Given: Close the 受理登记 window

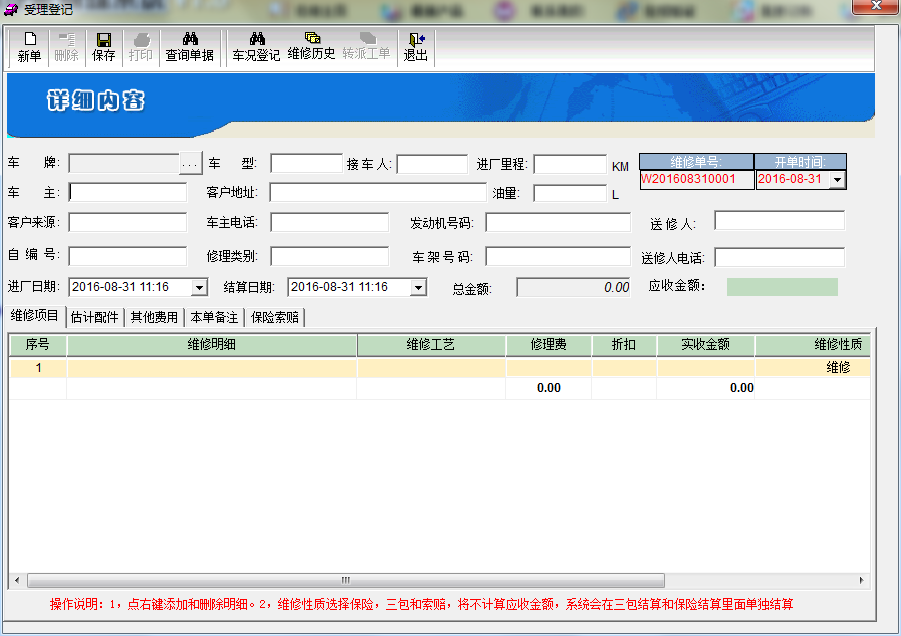Looking at the screenshot, I should tap(875, 6).
